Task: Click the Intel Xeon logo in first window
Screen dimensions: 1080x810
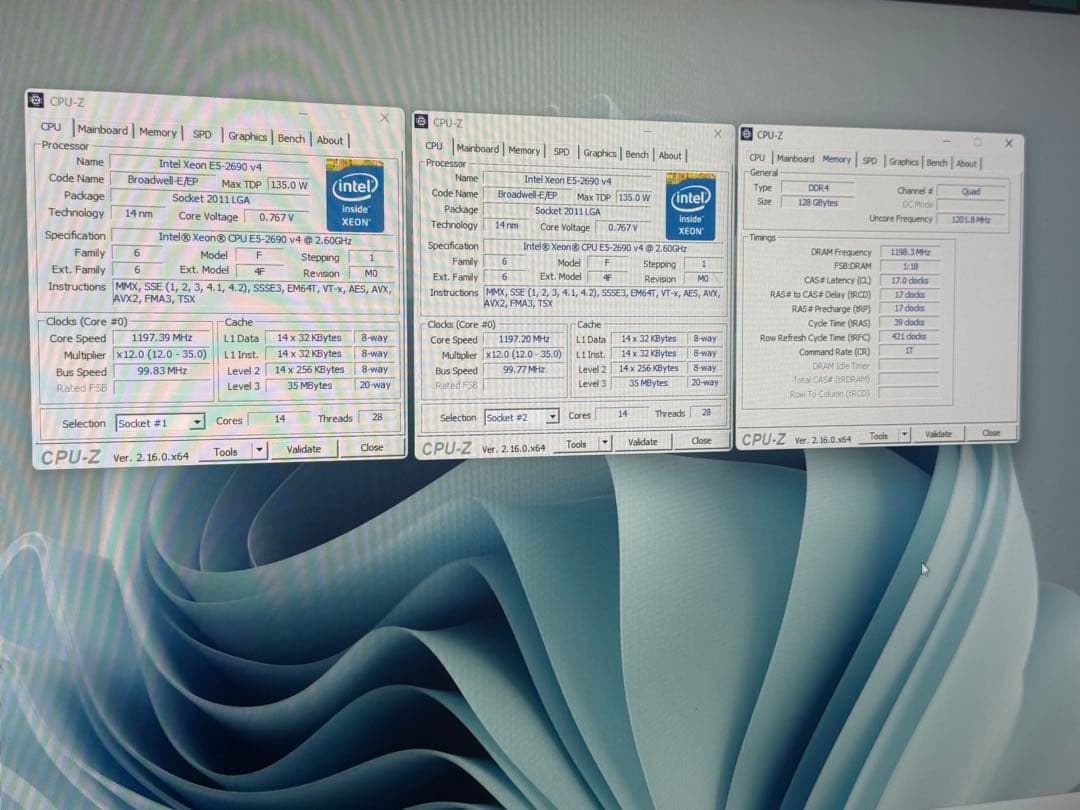Action: point(354,198)
